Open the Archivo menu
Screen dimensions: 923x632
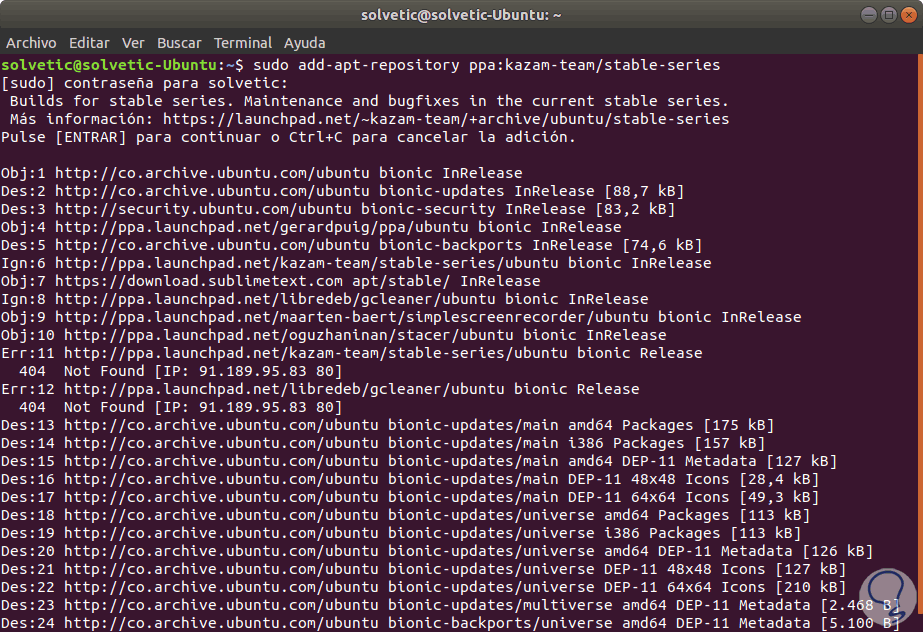31,43
